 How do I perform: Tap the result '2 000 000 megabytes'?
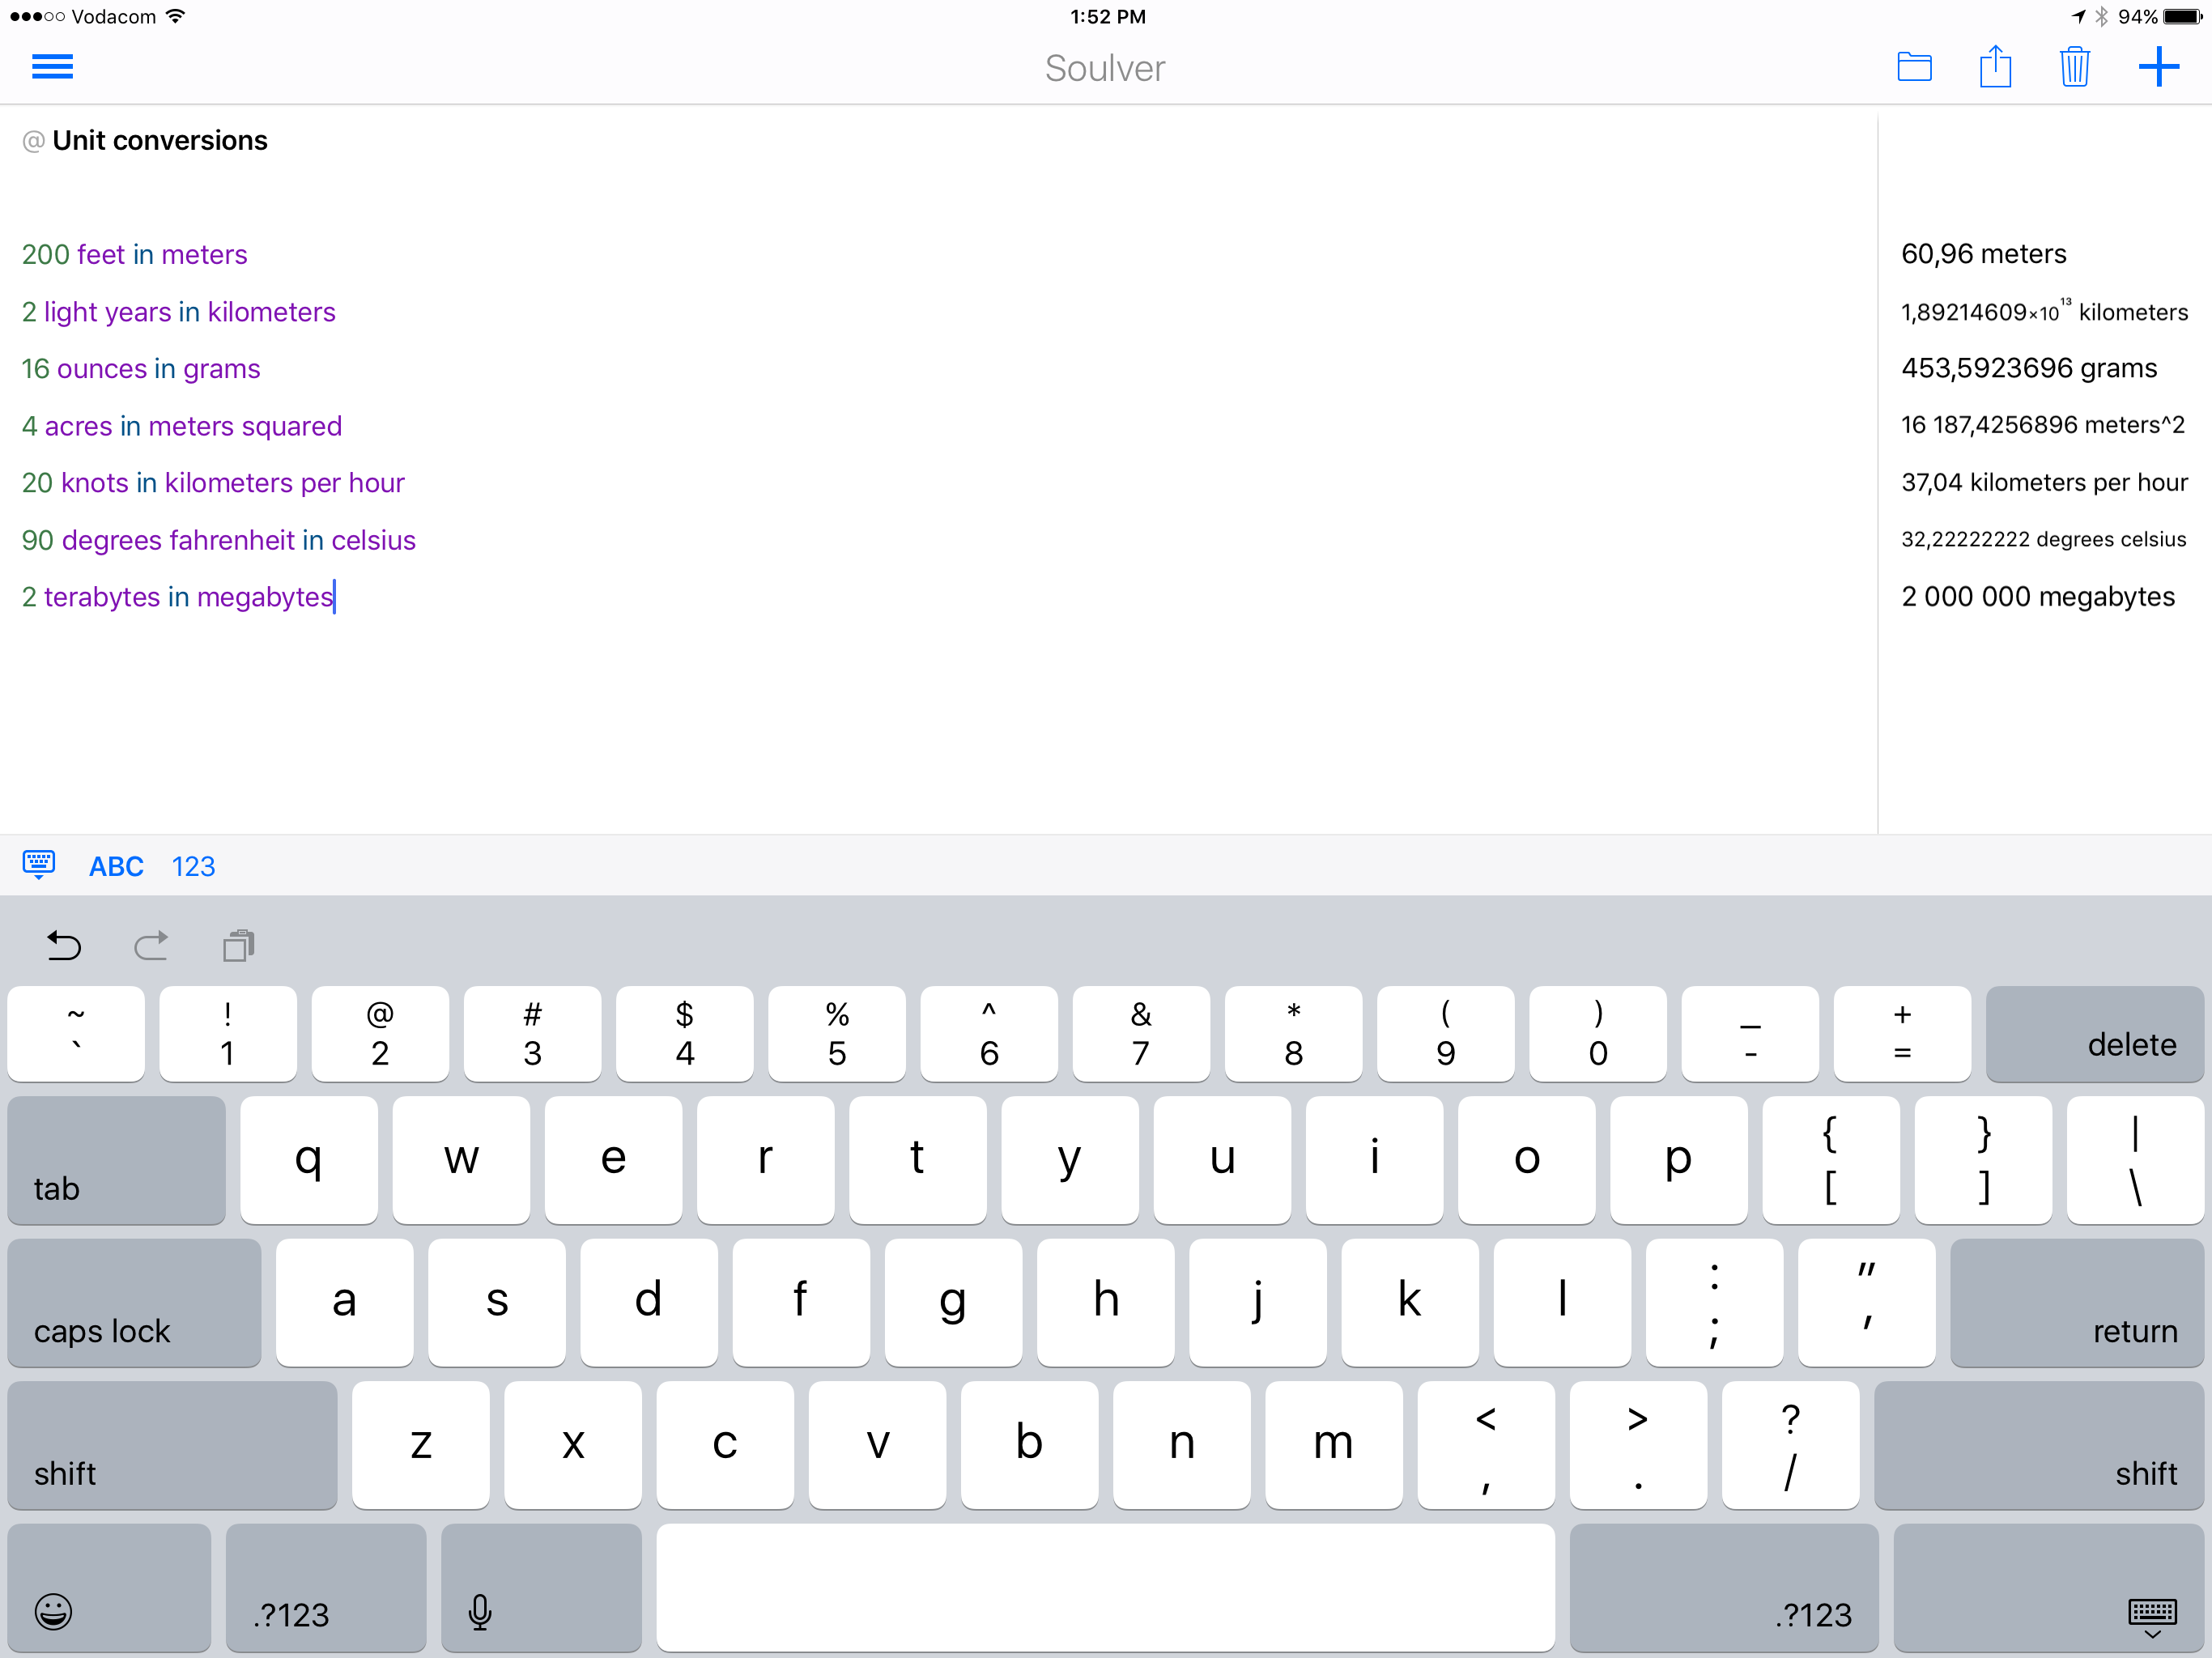(2038, 597)
